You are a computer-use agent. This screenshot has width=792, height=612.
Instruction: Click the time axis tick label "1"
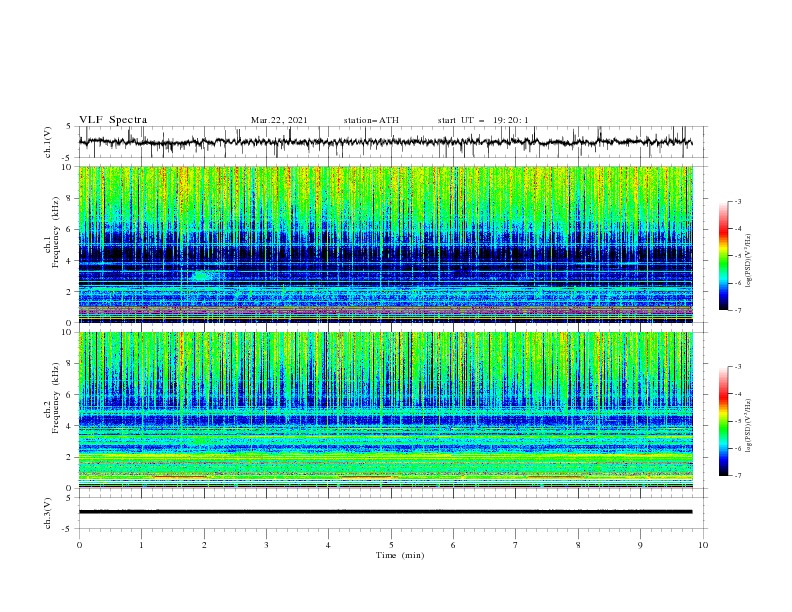click(141, 545)
